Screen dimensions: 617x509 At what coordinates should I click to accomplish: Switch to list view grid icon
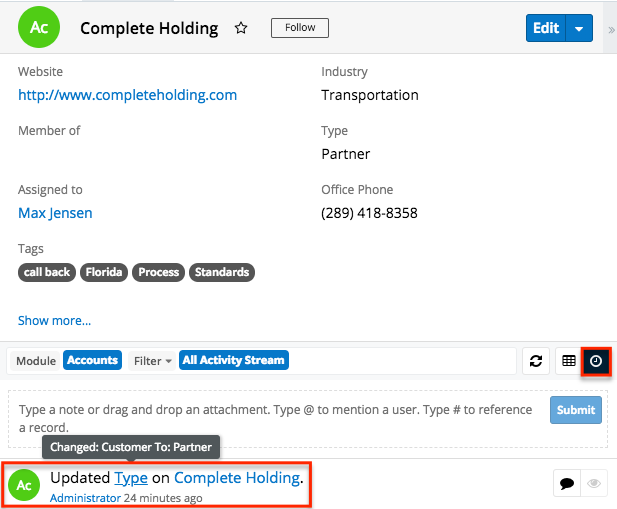[x=569, y=361]
